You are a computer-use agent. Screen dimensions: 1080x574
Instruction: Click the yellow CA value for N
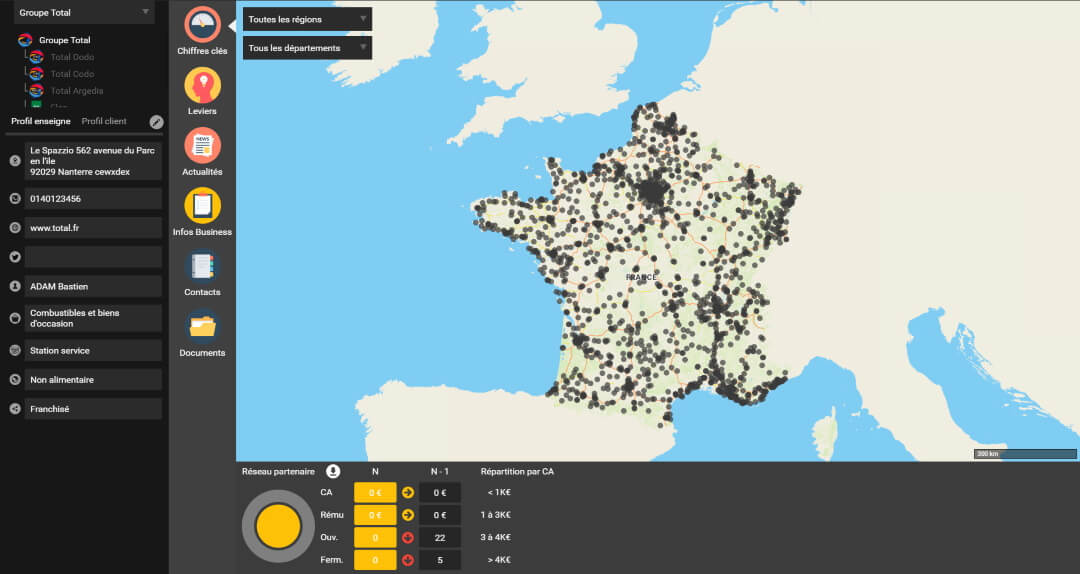tap(375, 493)
